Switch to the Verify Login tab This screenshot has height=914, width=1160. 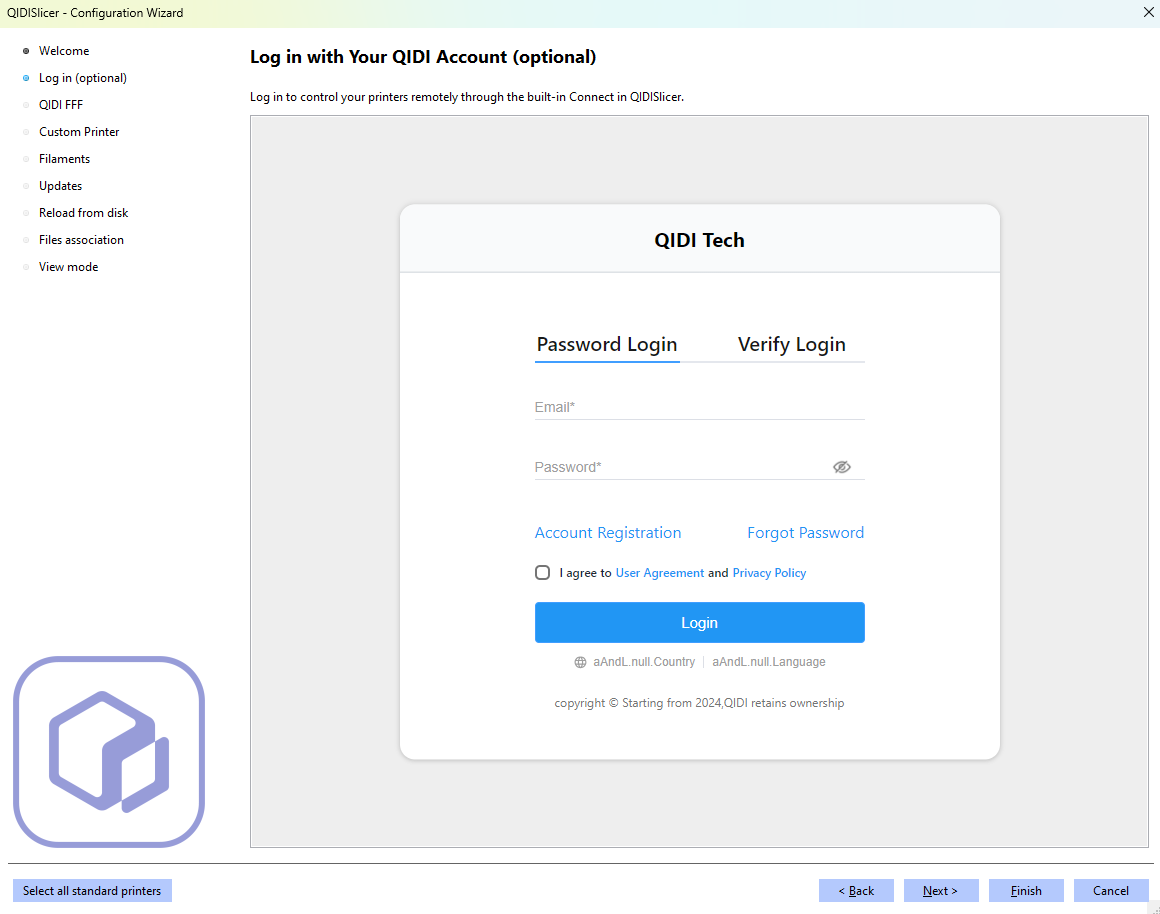coord(791,345)
